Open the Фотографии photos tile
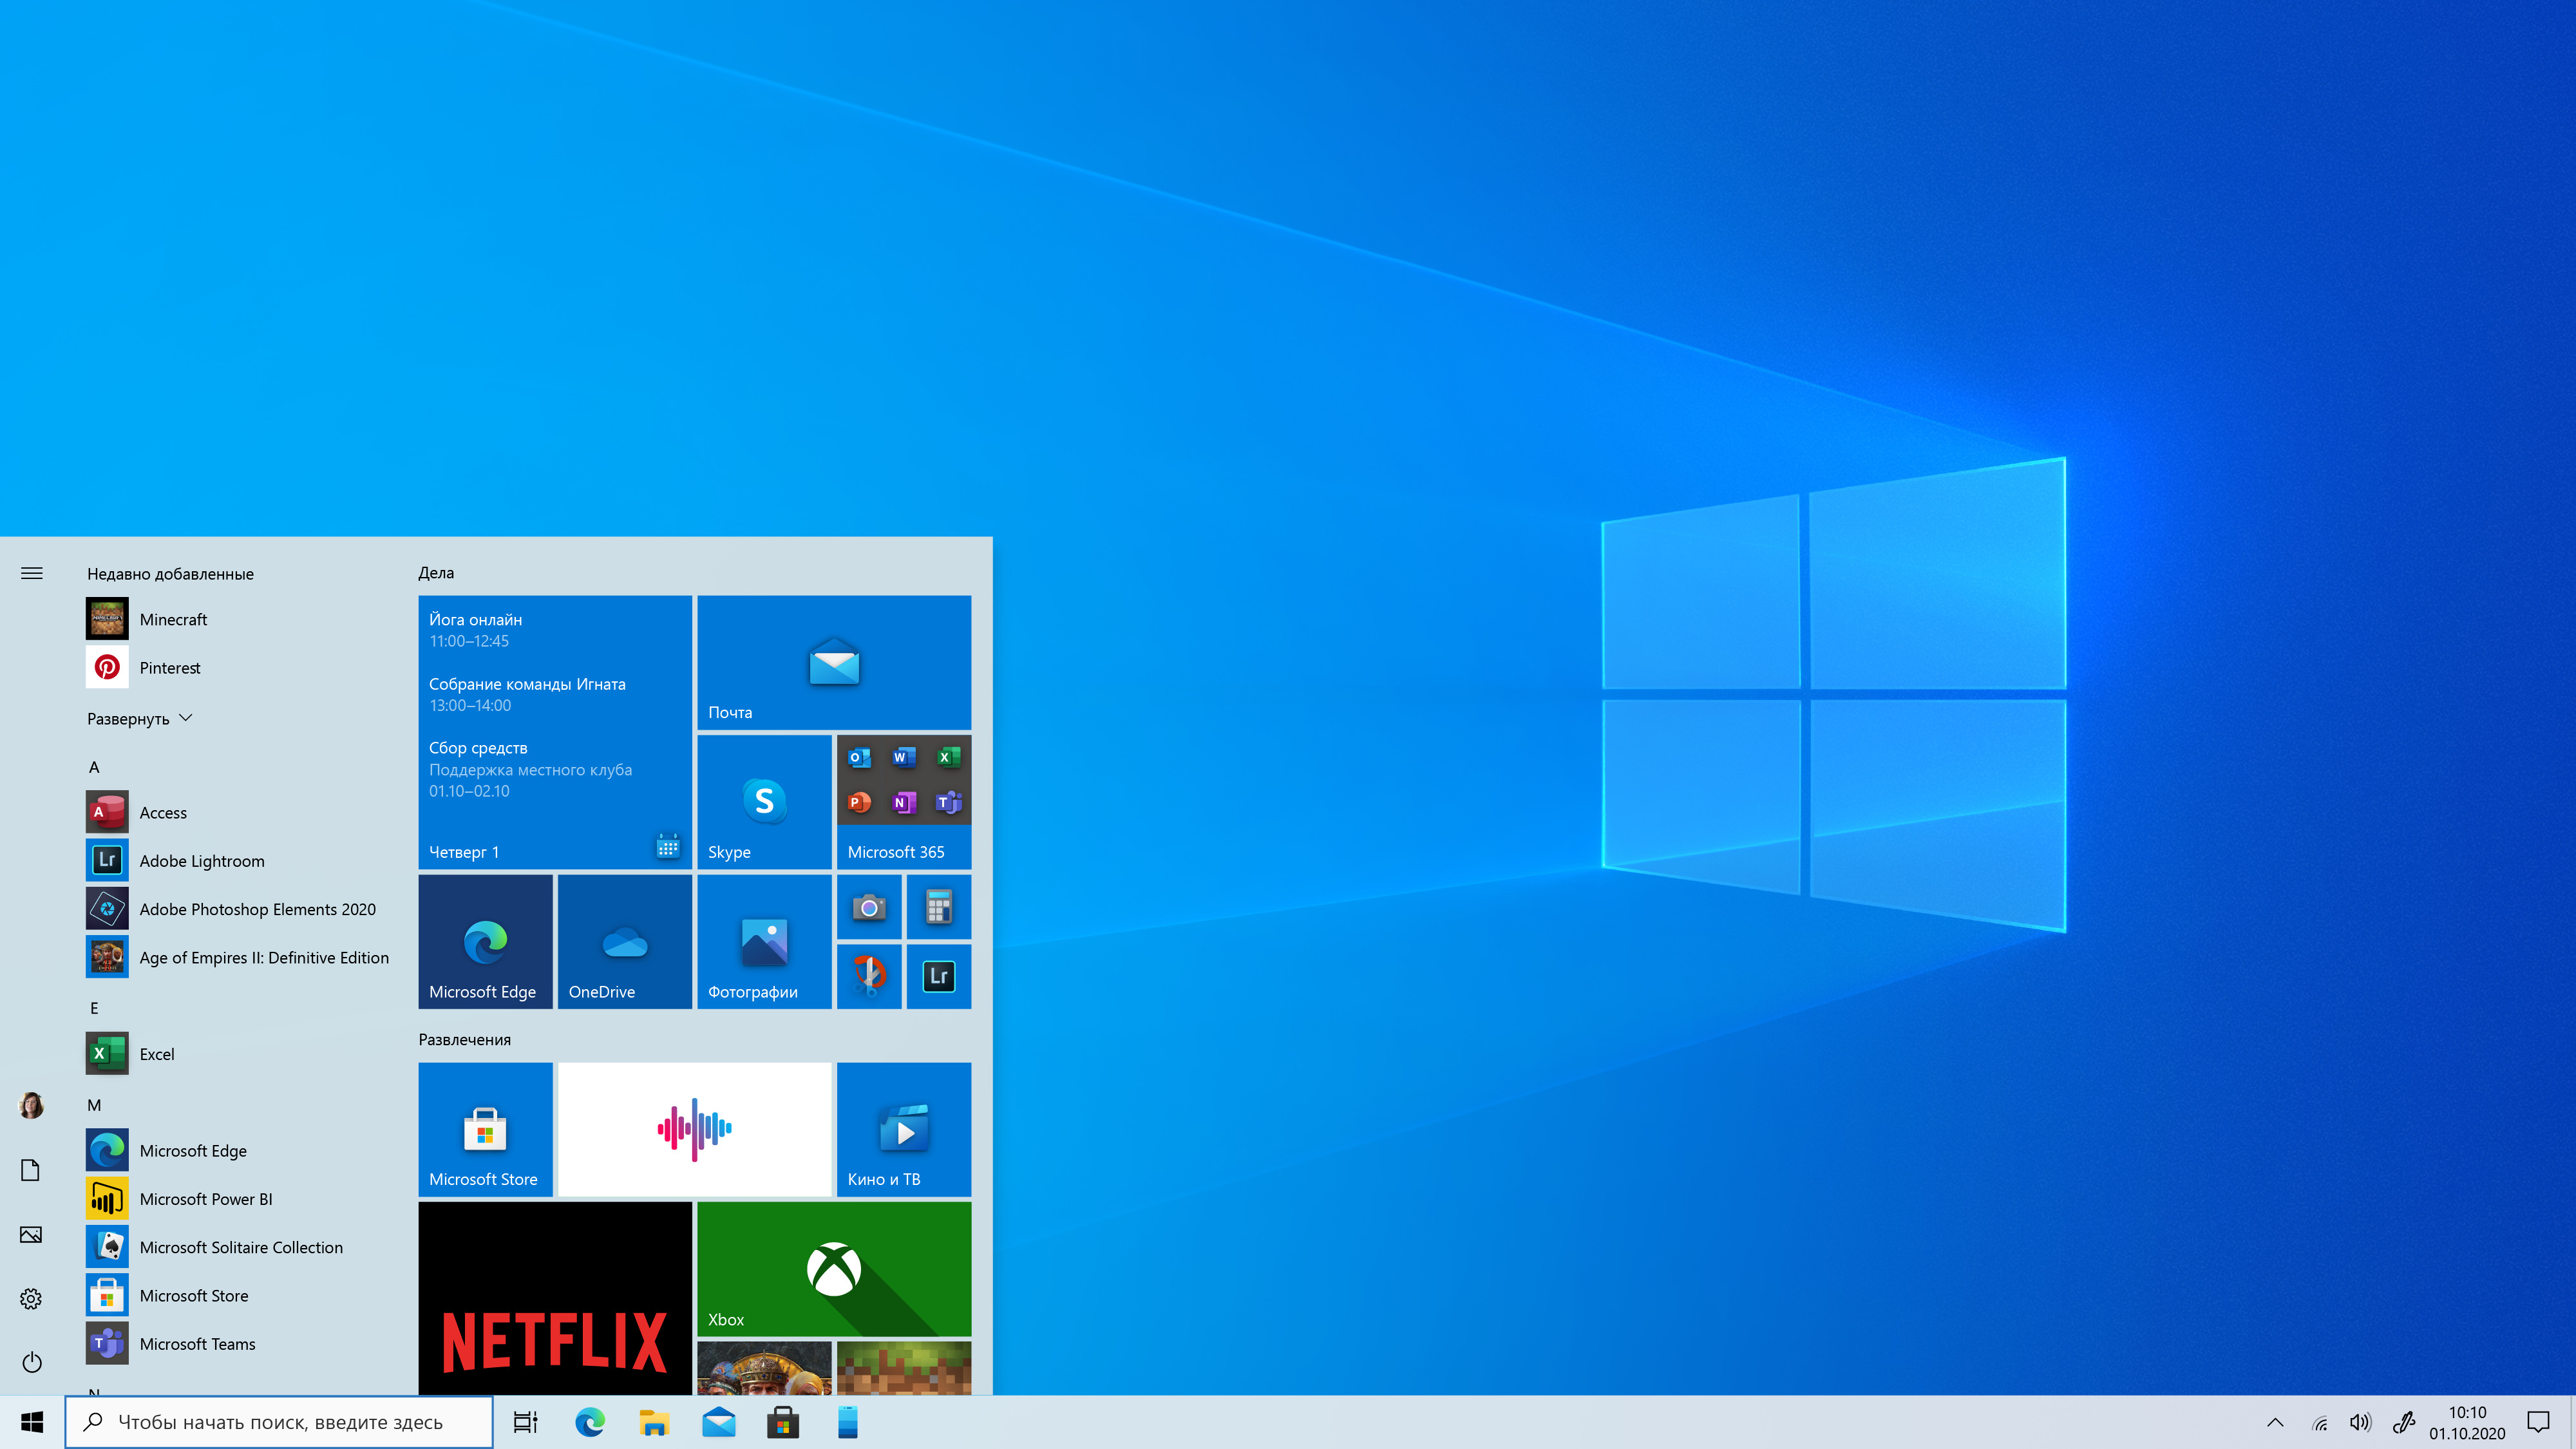The width and height of the screenshot is (2576, 1449). [x=763, y=941]
